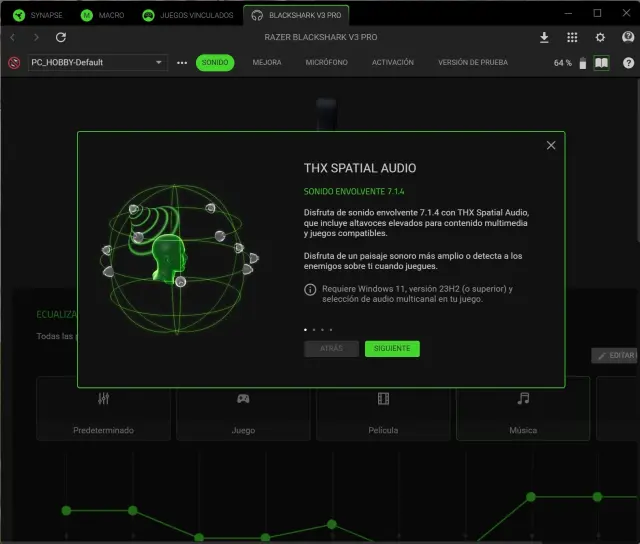
Task: Open the Synapse tab
Action: coord(37,15)
